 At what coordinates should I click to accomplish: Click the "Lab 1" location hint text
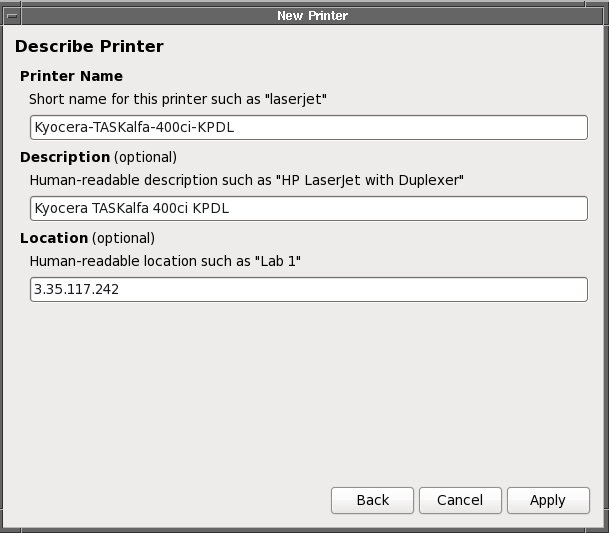pyautogui.click(x=165, y=260)
